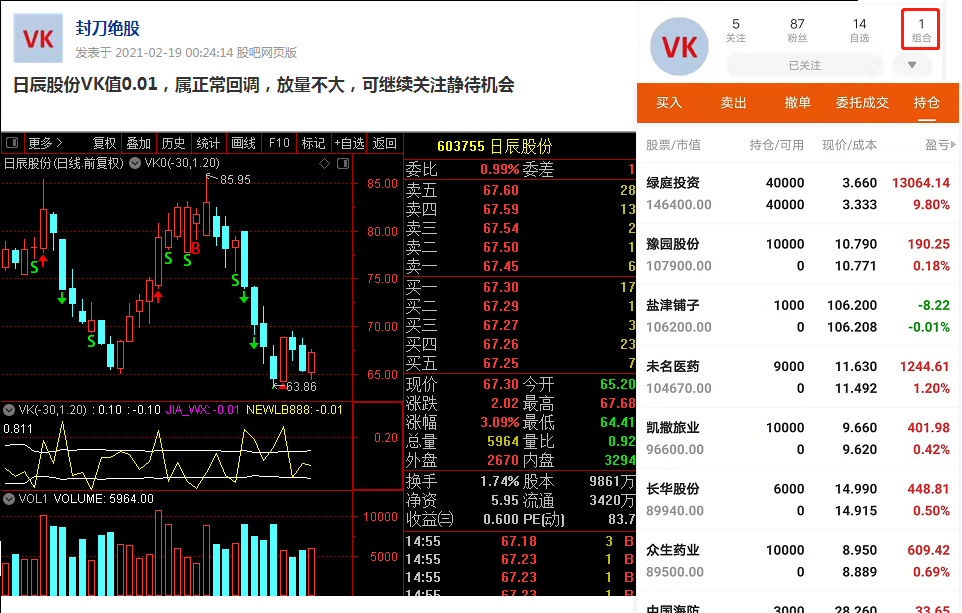The image size is (962, 613).
Task: Click the 换手 1.74% turnover value
Action: [499, 482]
